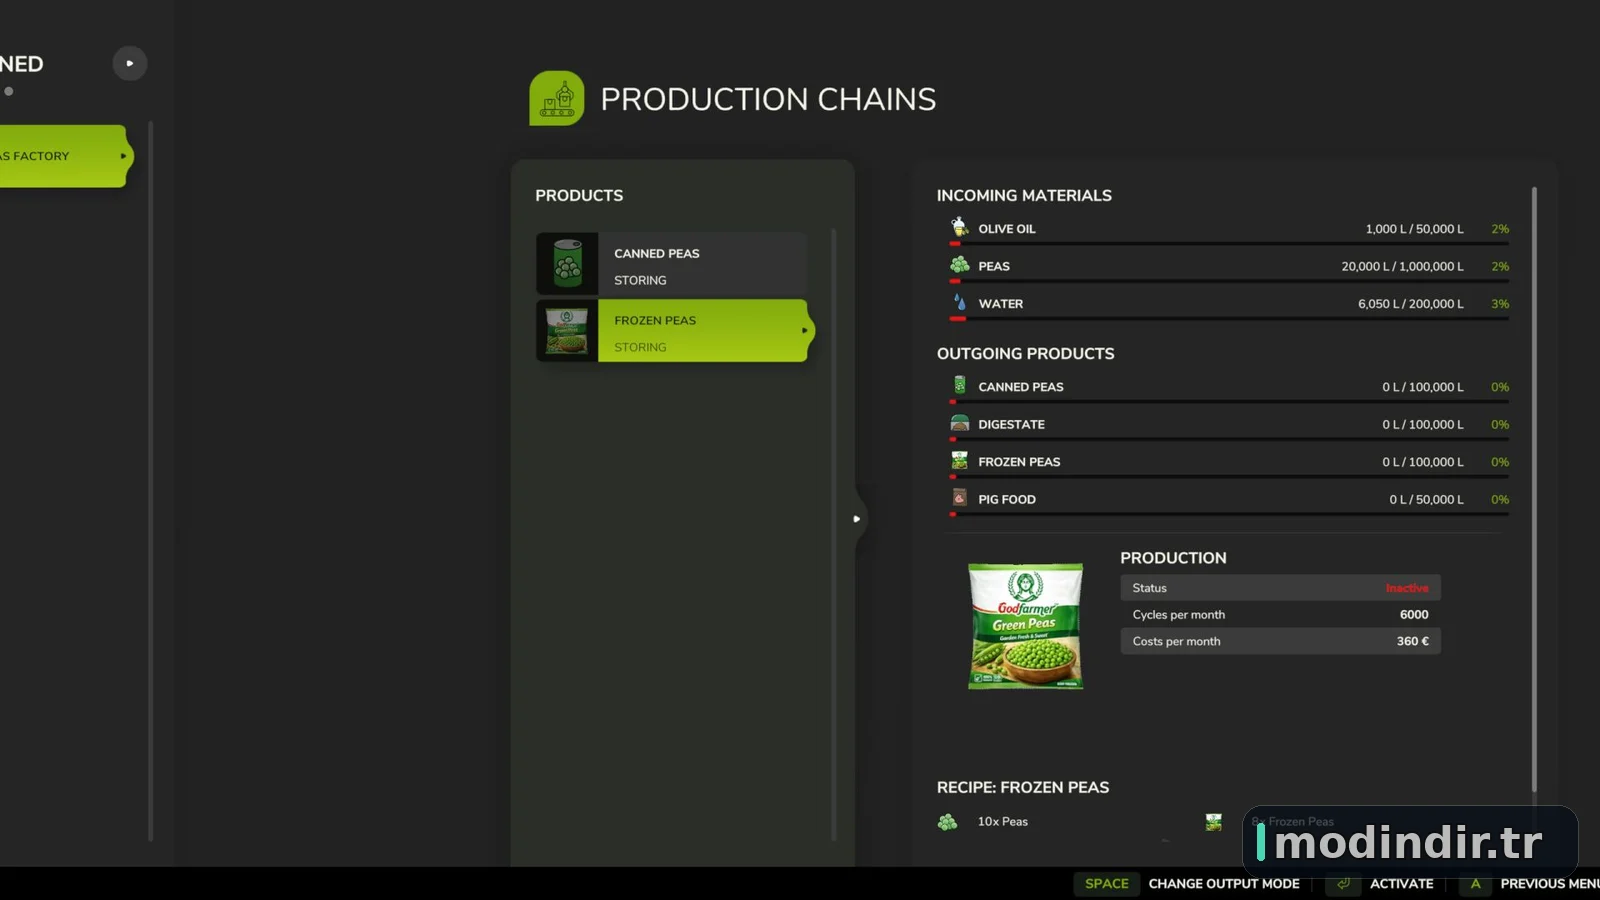Click the STORING status under Canned Peas
The width and height of the screenshot is (1600, 900).
pyautogui.click(x=640, y=281)
